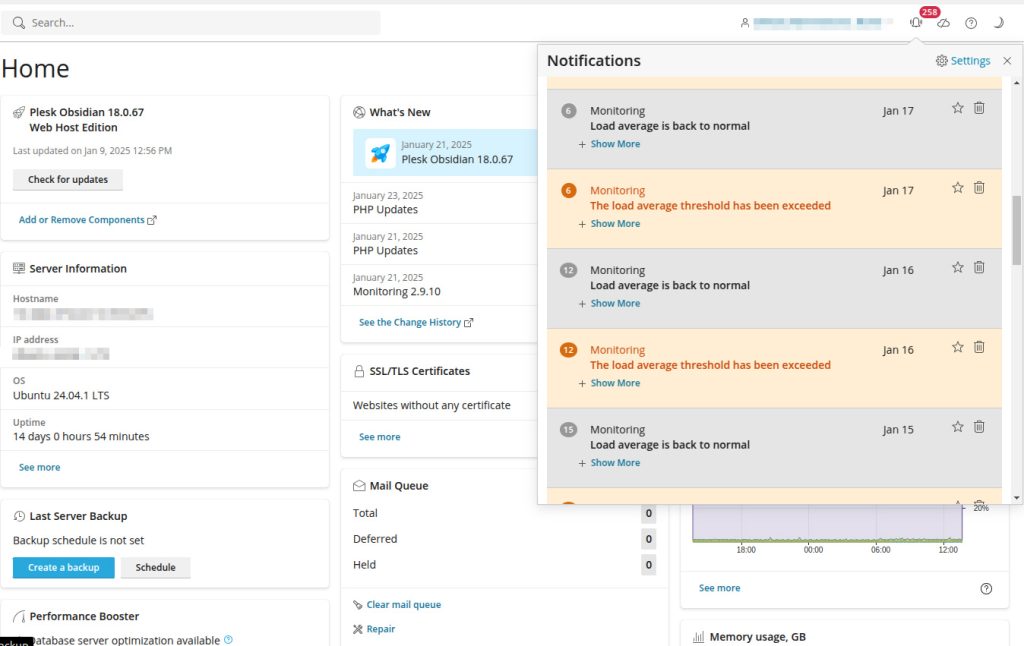Click See more under SSL/TLS Certificates
1024x646 pixels.
point(379,437)
